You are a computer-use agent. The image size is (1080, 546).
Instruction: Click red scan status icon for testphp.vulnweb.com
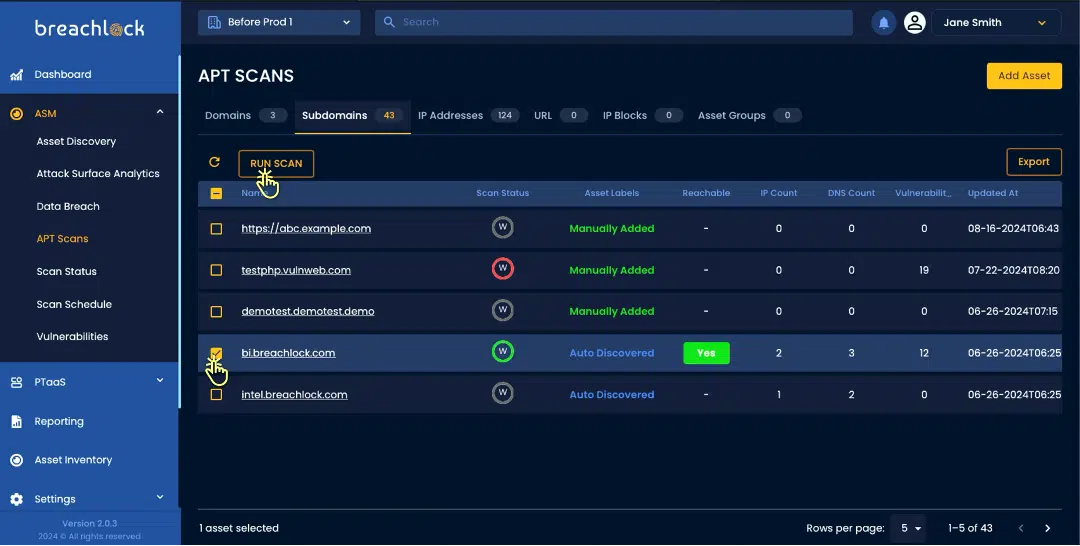tap(503, 269)
